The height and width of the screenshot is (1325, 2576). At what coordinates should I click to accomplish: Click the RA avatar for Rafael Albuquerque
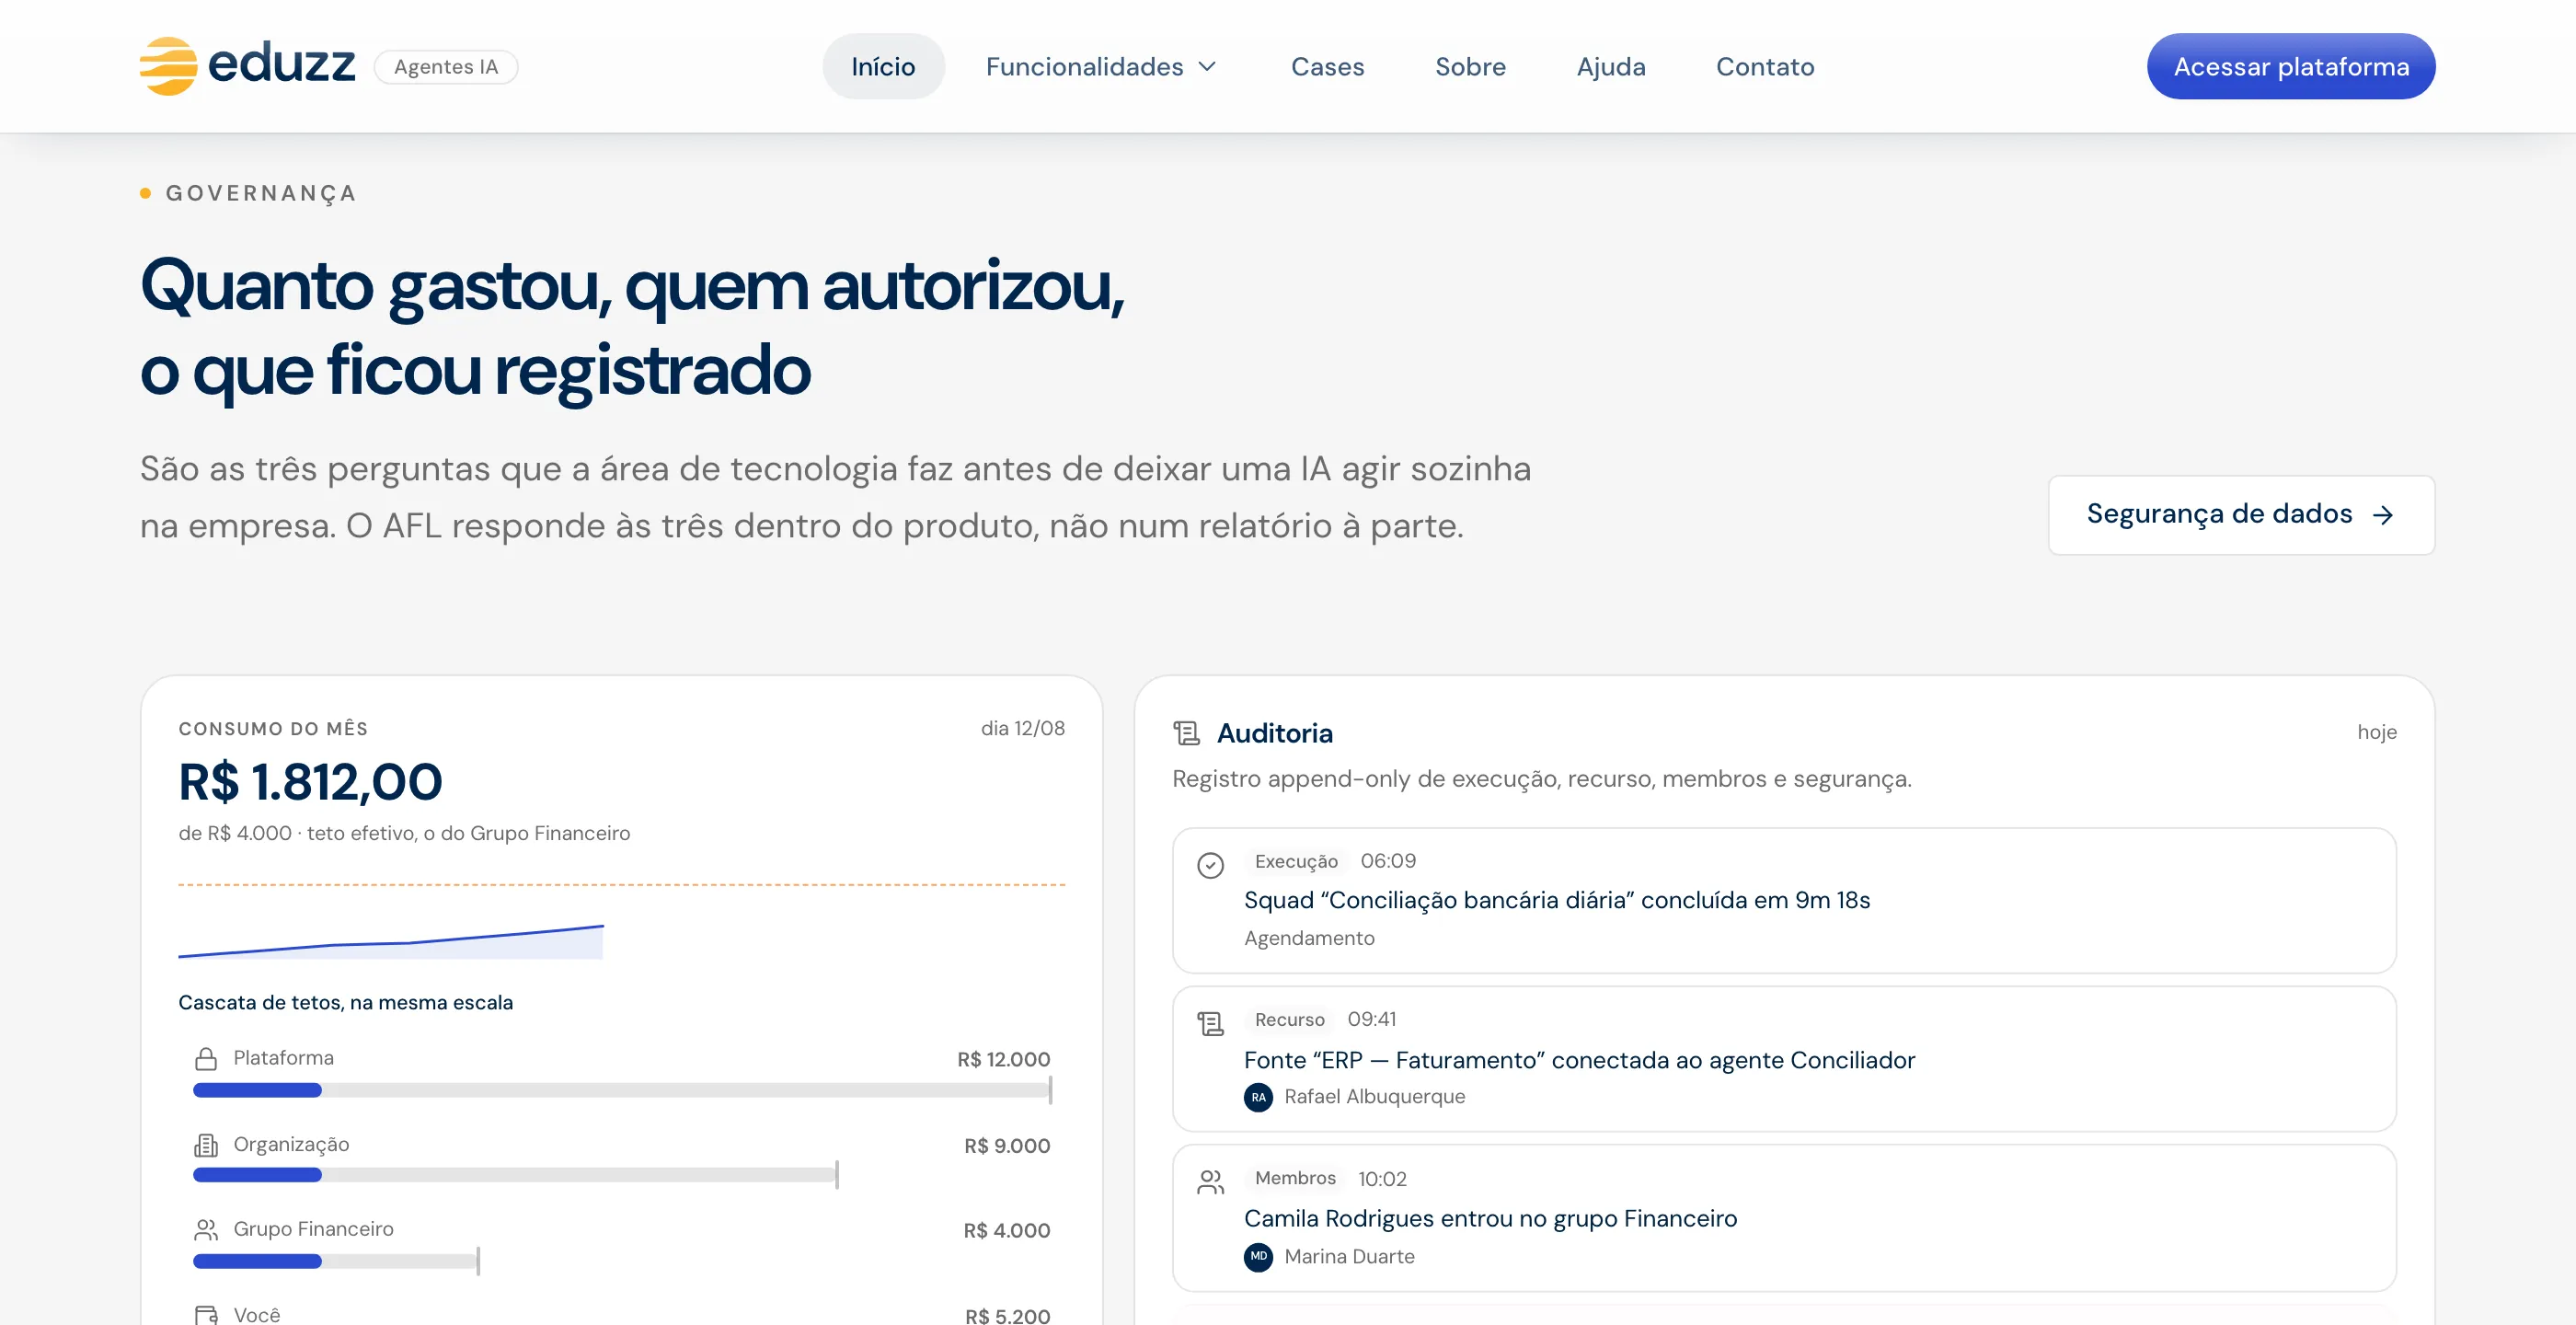click(1258, 1097)
